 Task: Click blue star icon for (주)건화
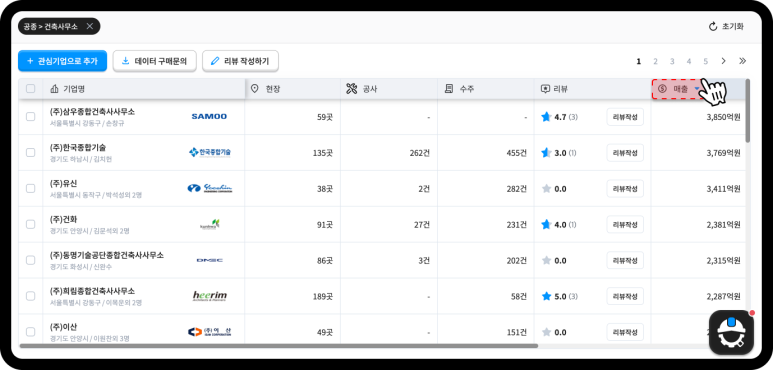click(546, 224)
